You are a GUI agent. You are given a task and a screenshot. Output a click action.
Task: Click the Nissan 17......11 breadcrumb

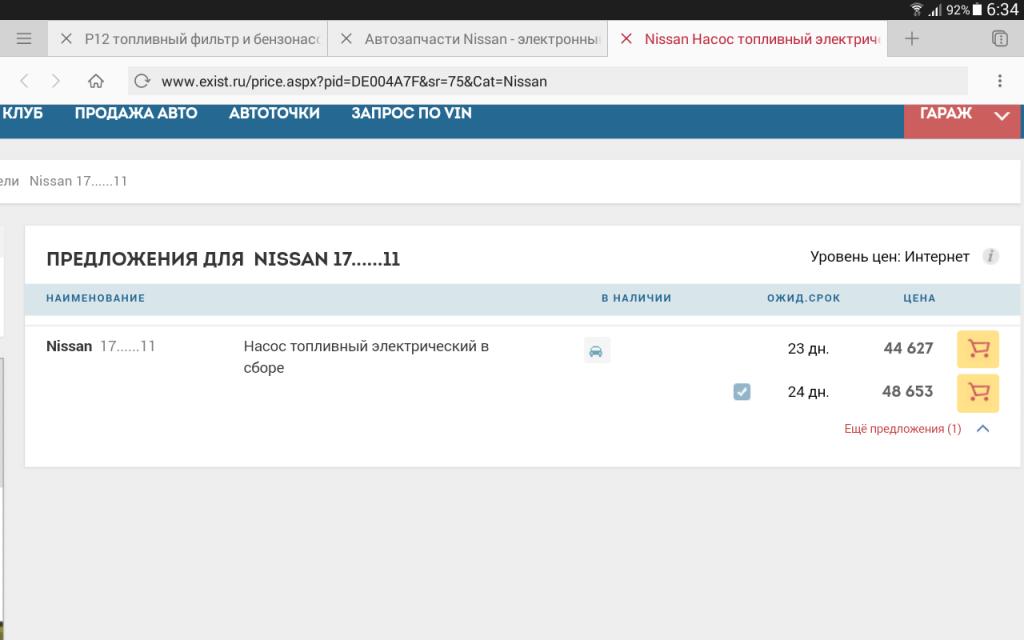coord(78,181)
